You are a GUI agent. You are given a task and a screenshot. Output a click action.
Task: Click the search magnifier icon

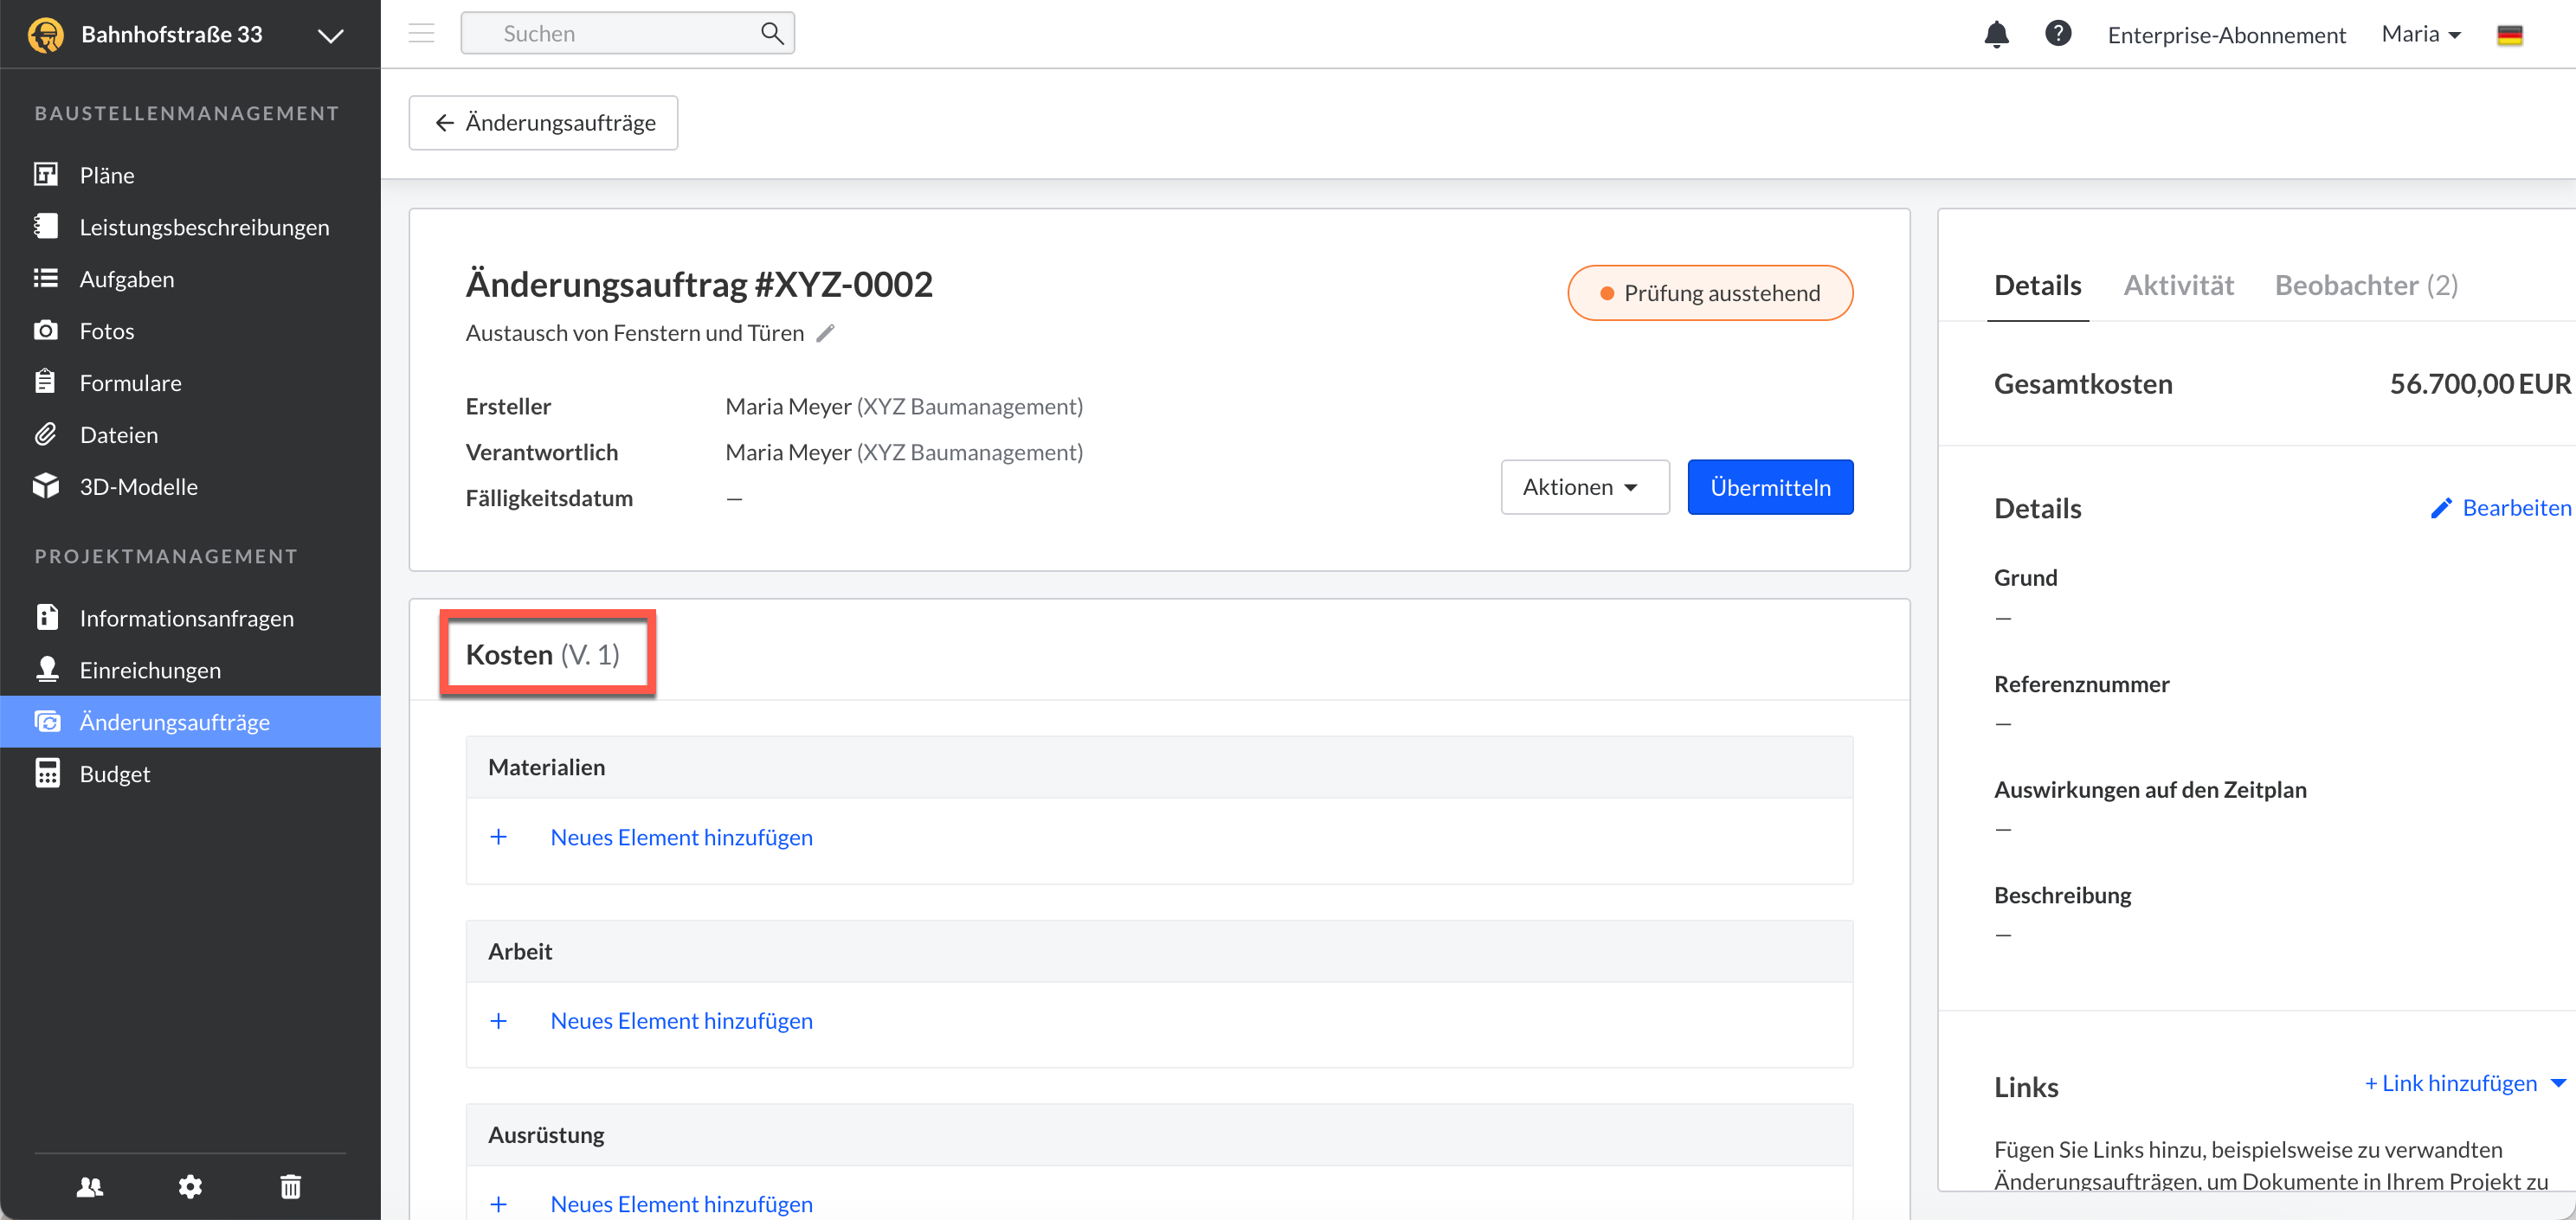click(771, 33)
